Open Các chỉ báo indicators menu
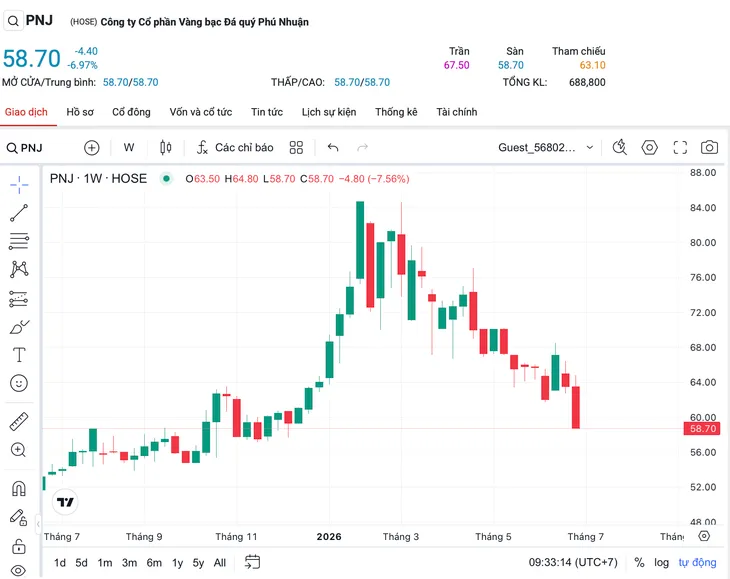The width and height of the screenshot is (730, 579). tap(235, 148)
